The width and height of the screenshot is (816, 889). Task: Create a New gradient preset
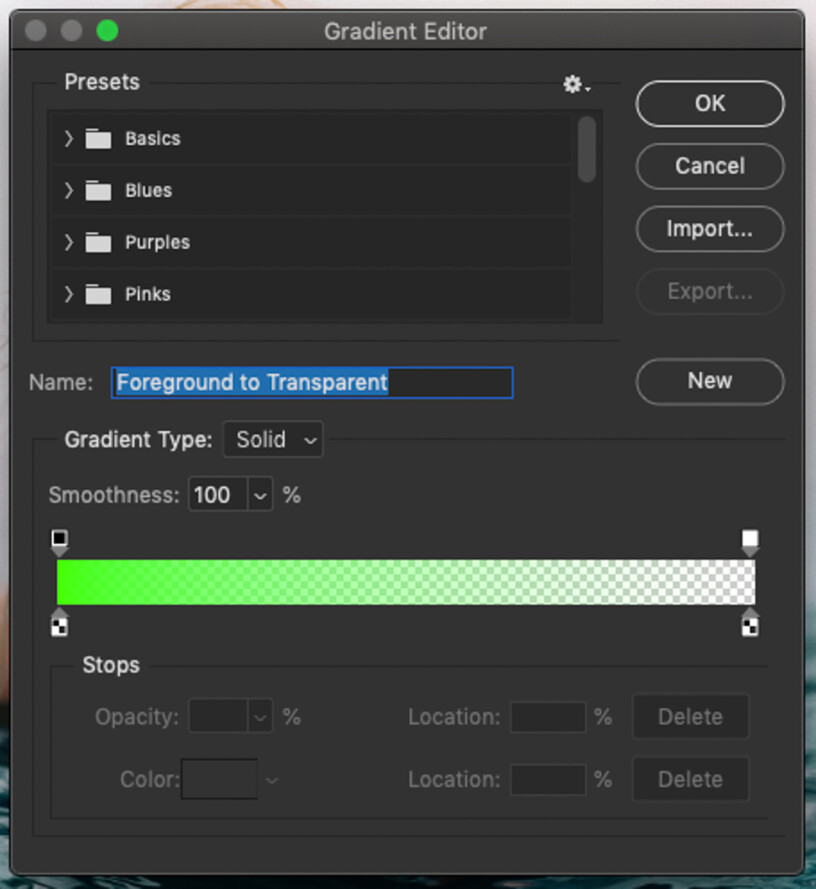tap(709, 381)
